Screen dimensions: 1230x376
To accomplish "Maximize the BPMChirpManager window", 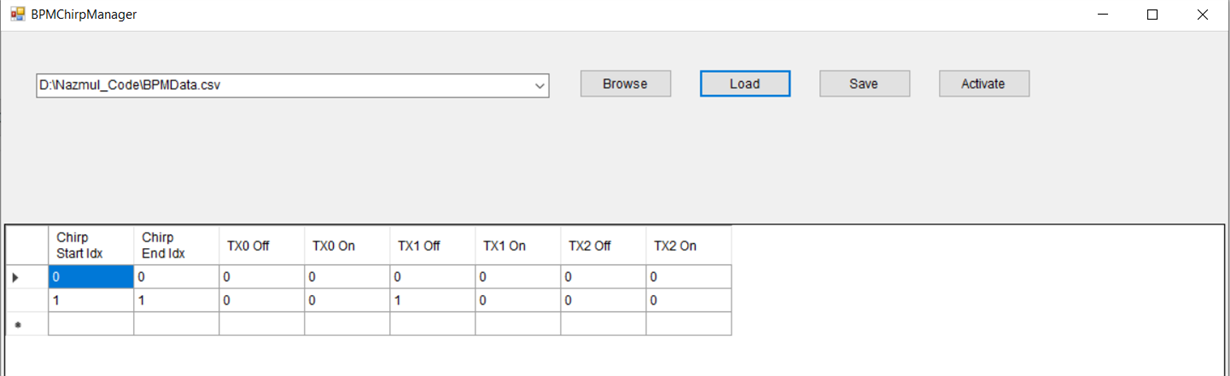I will tap(1152, 15).
